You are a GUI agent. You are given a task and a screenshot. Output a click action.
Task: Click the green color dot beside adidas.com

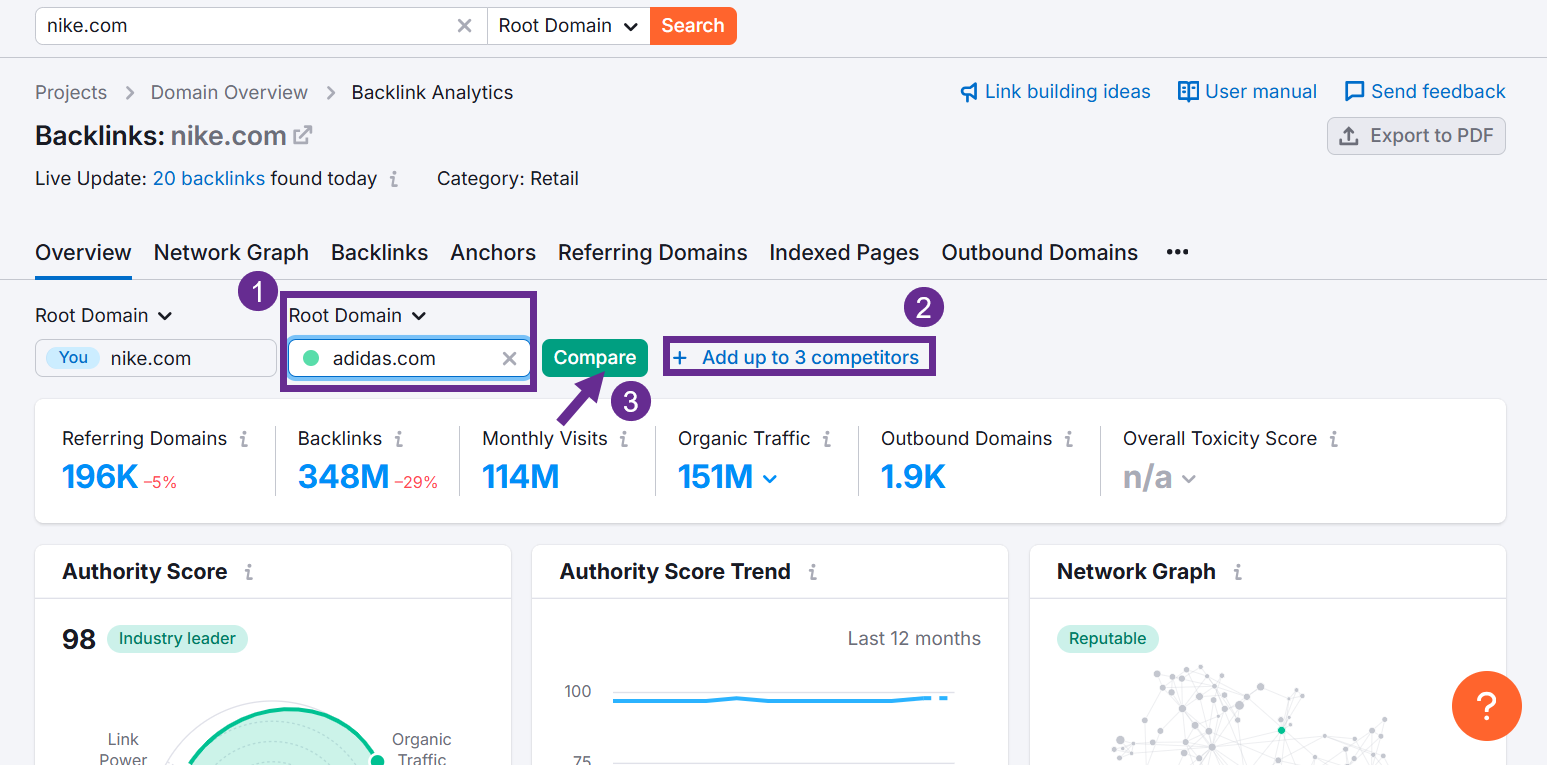pos(311,358)
